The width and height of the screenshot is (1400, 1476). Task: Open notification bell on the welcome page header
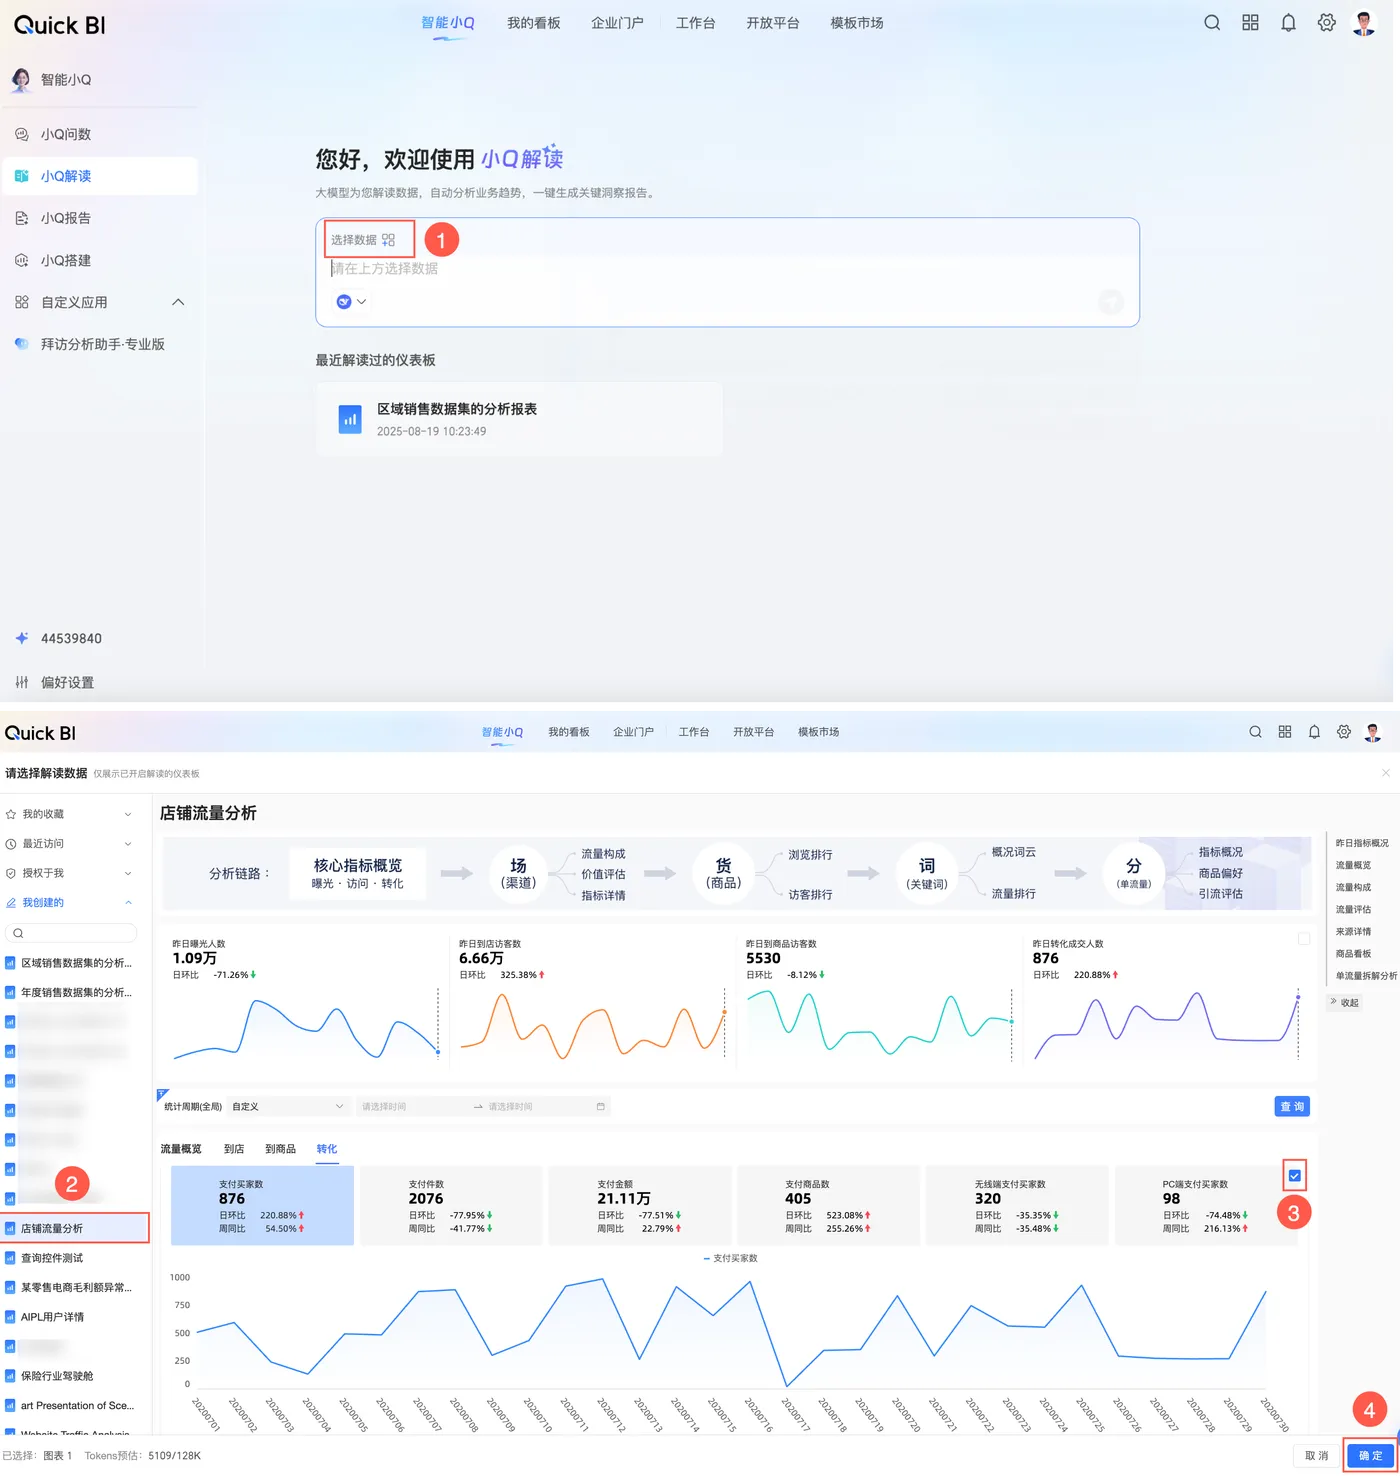(x=1288, y=23)
